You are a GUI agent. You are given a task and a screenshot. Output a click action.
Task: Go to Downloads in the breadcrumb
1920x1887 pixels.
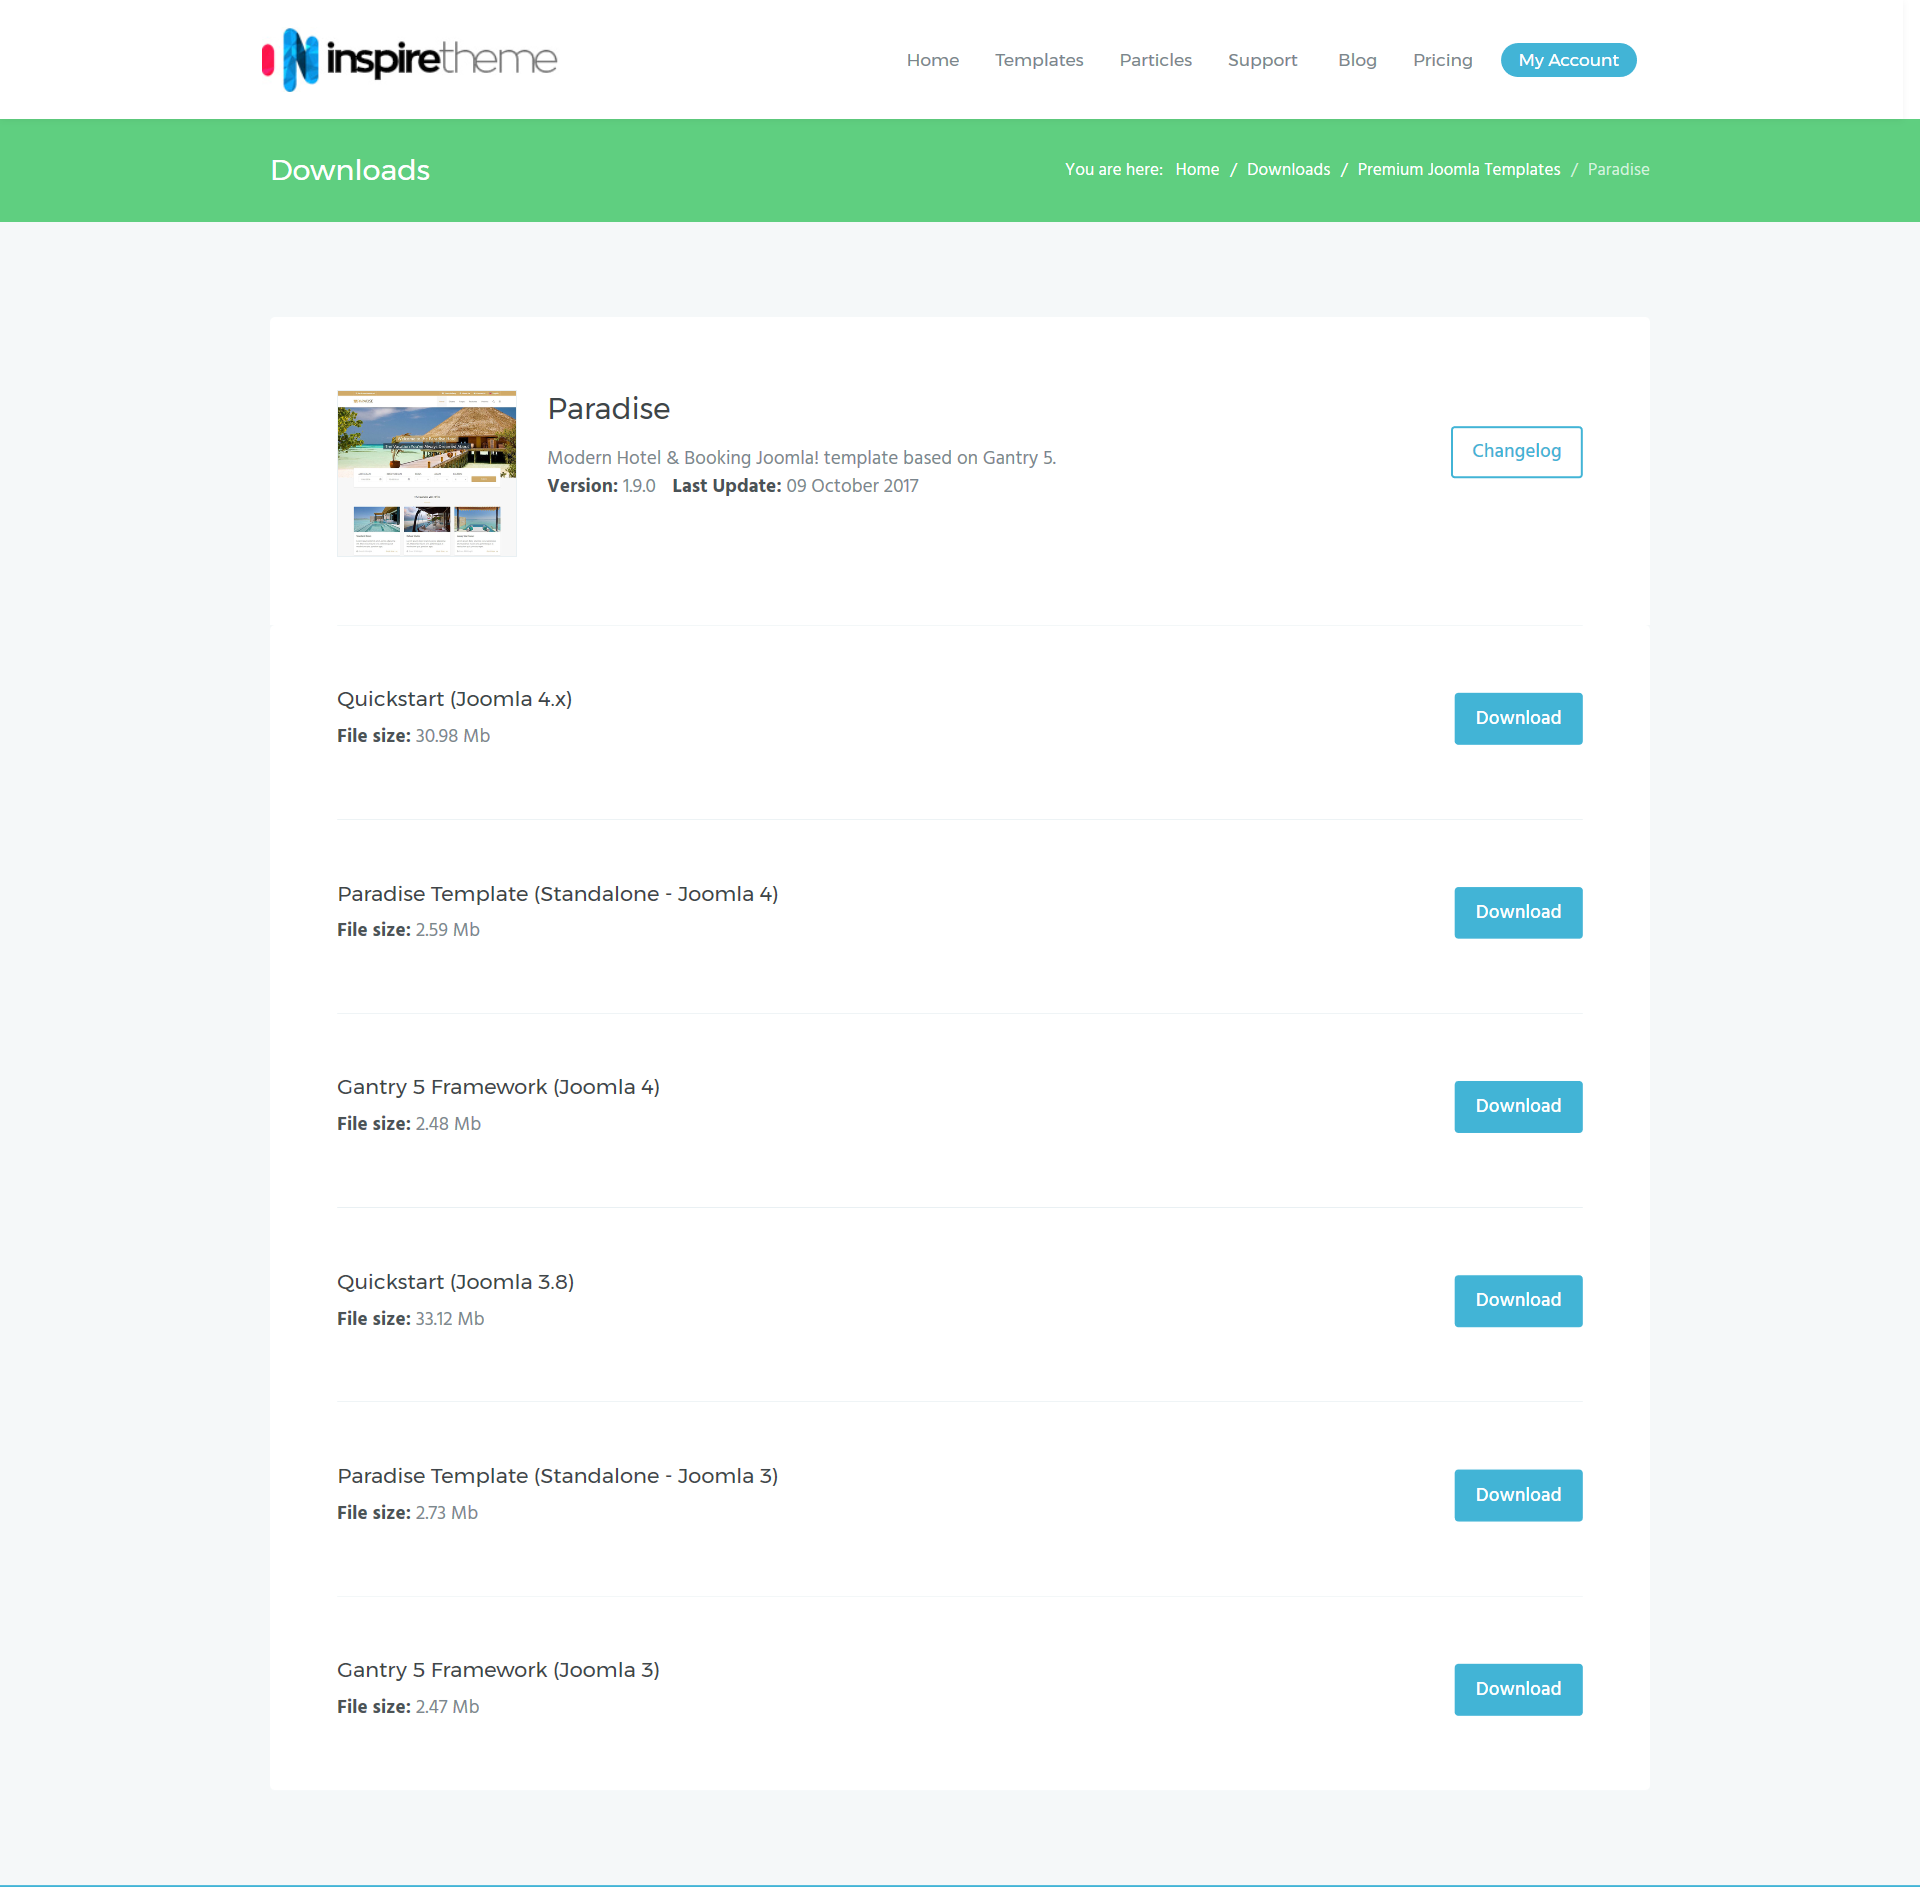click(x=1288, y=170)
